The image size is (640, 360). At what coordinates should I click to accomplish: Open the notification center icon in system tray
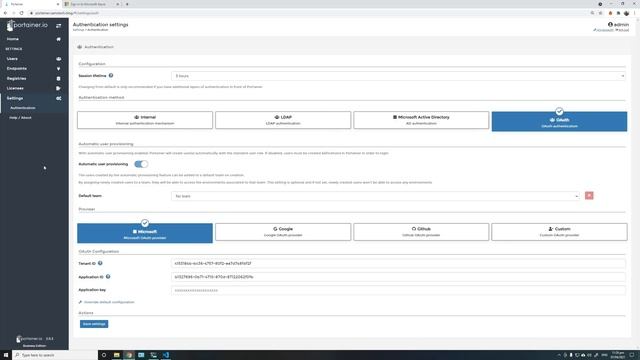(x=632, y=355)
